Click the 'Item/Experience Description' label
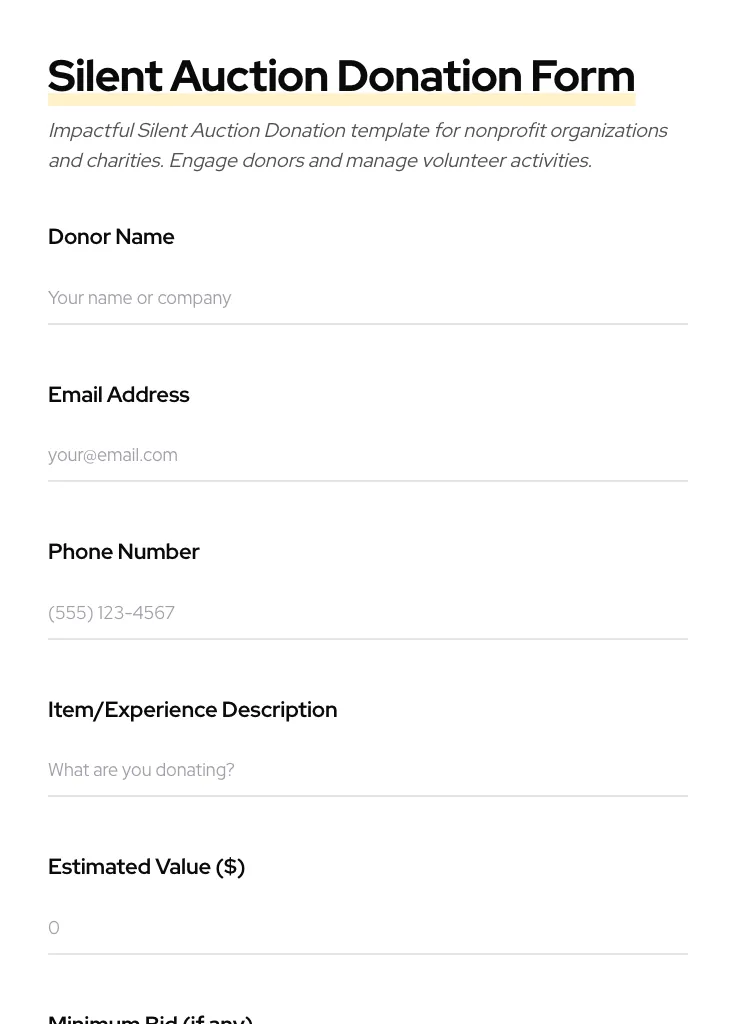Screen dimensions: 736x1024 [x=192, y=710]
